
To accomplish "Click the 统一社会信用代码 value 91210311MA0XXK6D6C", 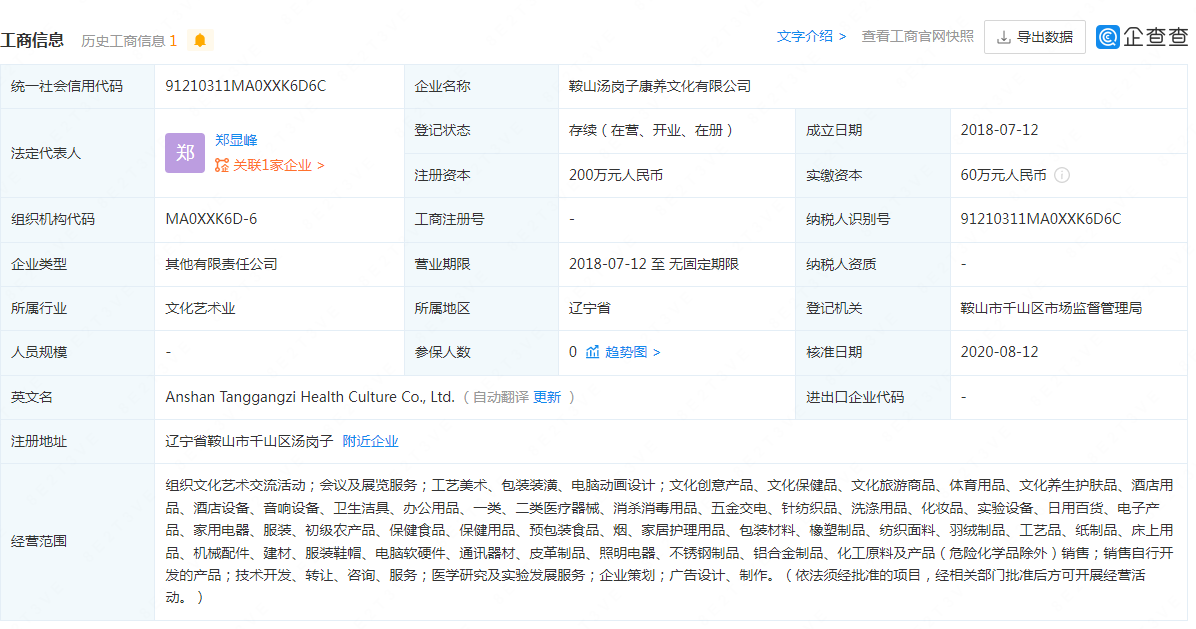I will tap(246, 86).
